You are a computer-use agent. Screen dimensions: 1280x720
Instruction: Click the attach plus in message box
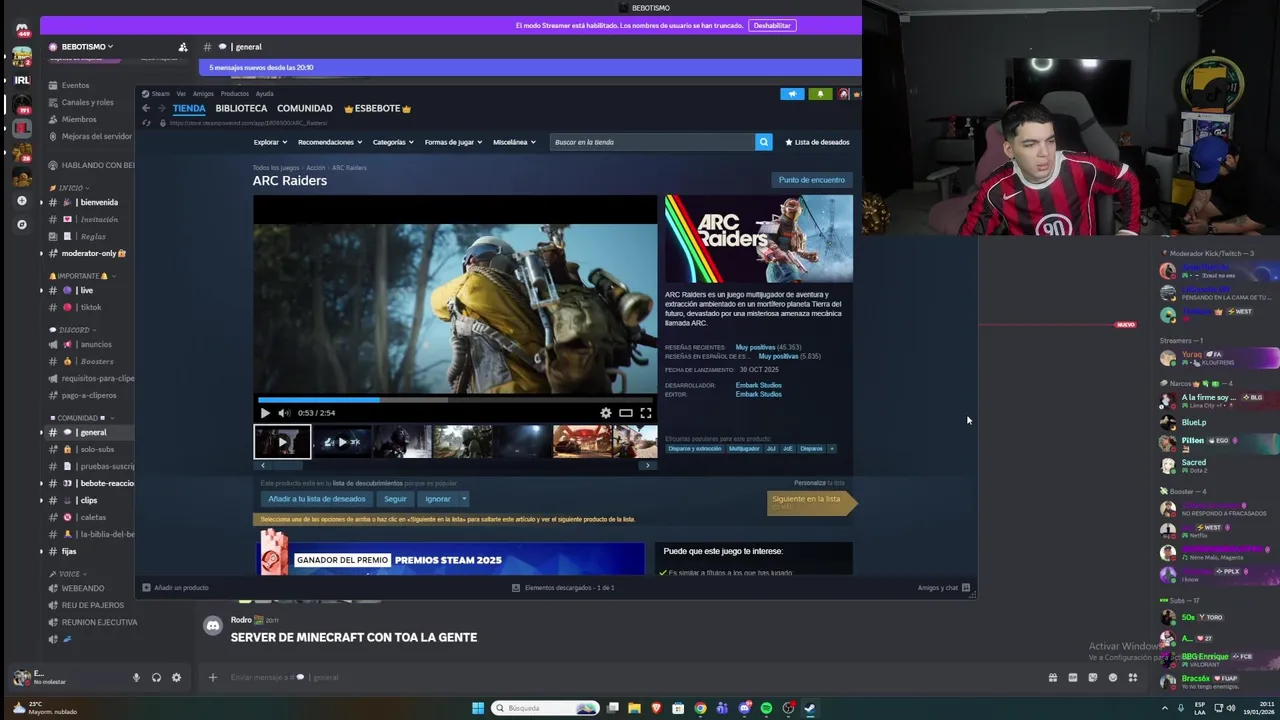pyautogui.click(x=212, y=677)
